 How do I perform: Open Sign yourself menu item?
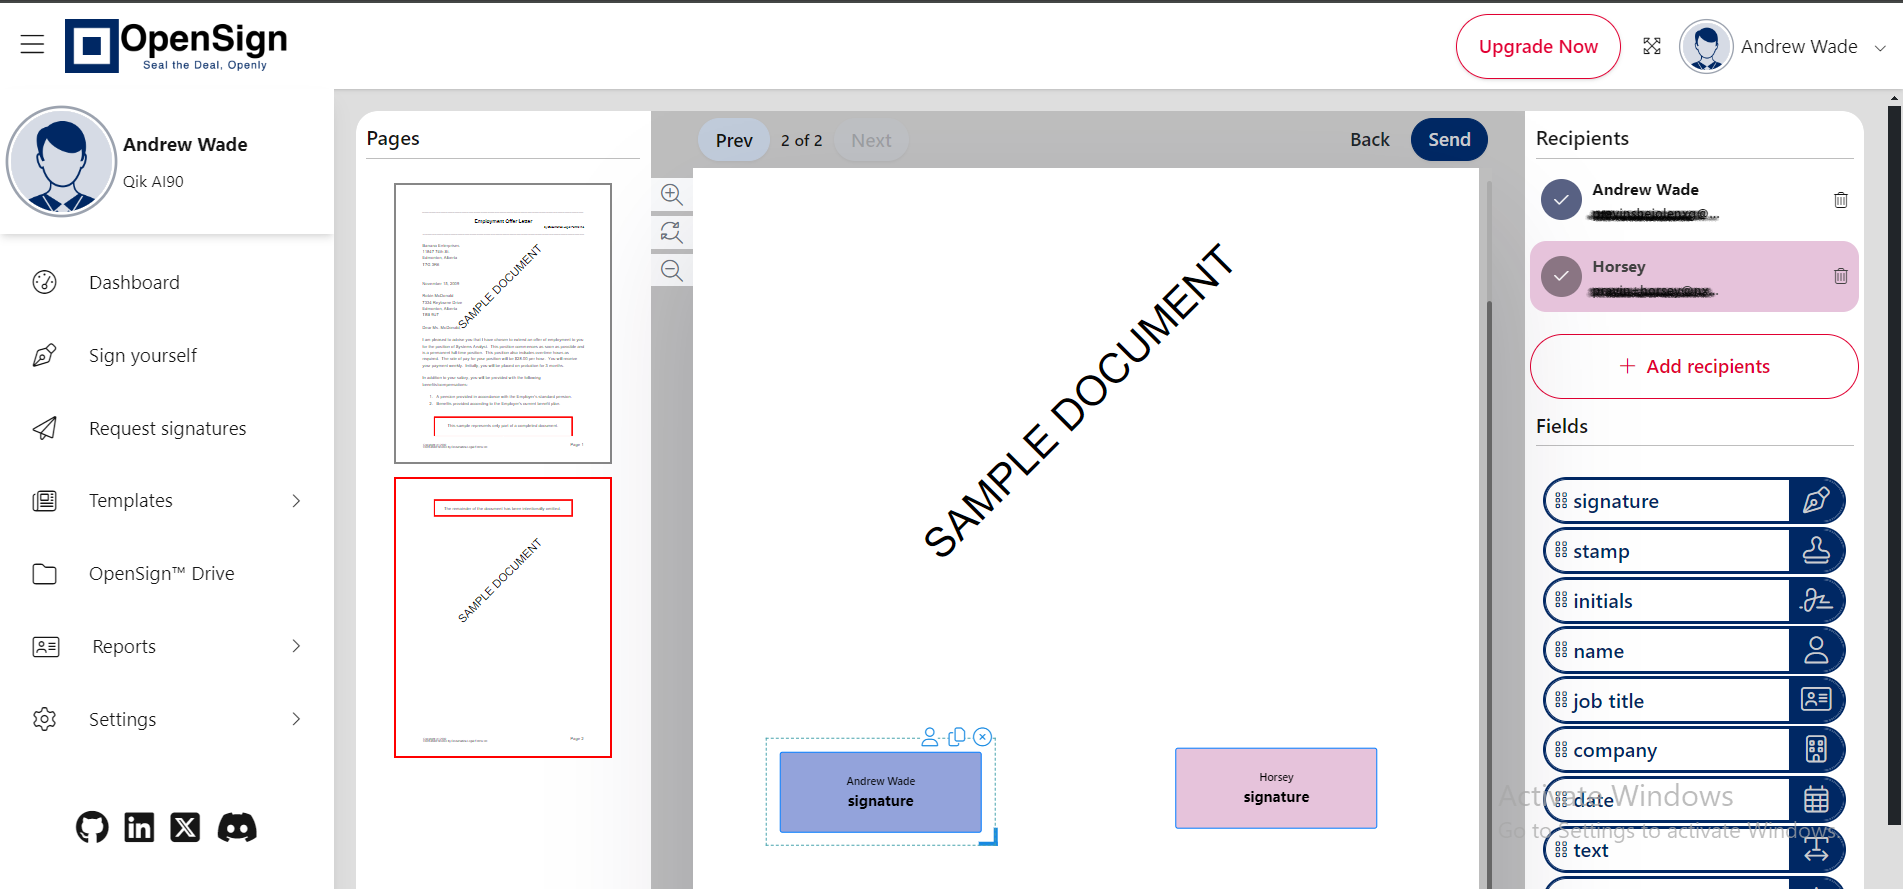[x=142, y=355]
